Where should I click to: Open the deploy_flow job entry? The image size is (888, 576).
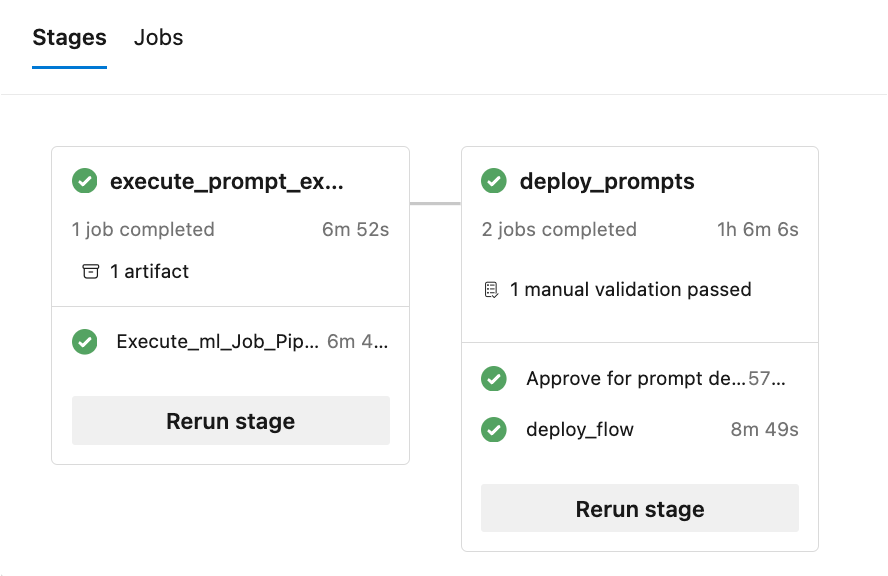pos(580,430)
